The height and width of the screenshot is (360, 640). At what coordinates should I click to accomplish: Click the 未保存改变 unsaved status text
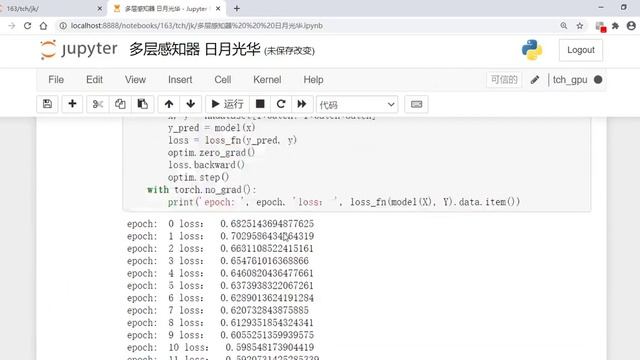(289, 51)
